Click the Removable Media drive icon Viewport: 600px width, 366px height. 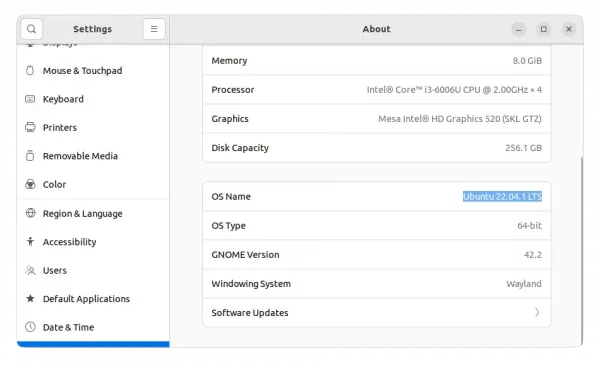pos(30,156)
